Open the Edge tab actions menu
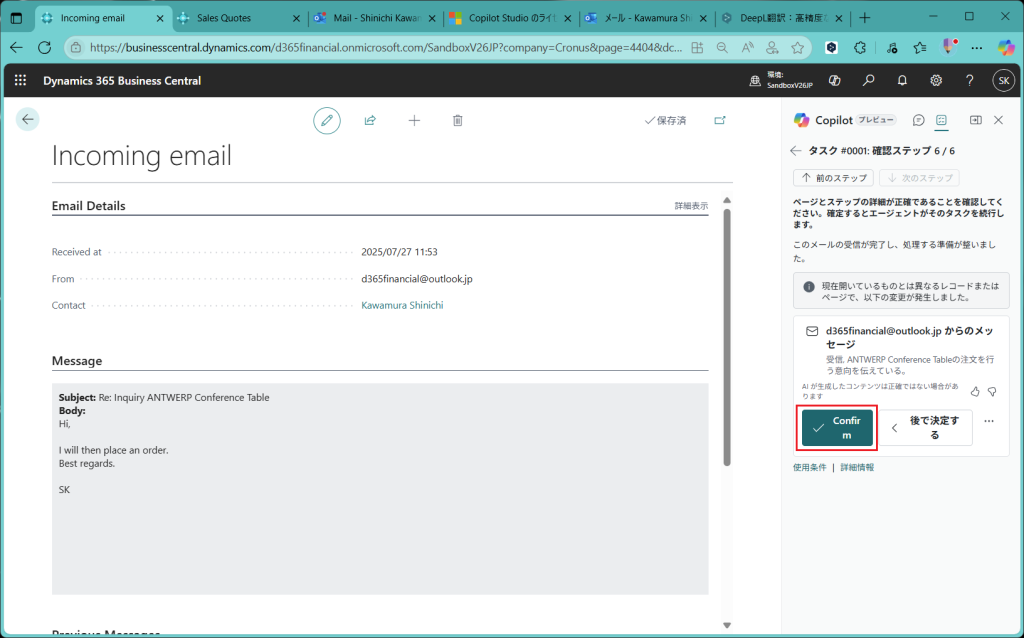 pos(16,18)
